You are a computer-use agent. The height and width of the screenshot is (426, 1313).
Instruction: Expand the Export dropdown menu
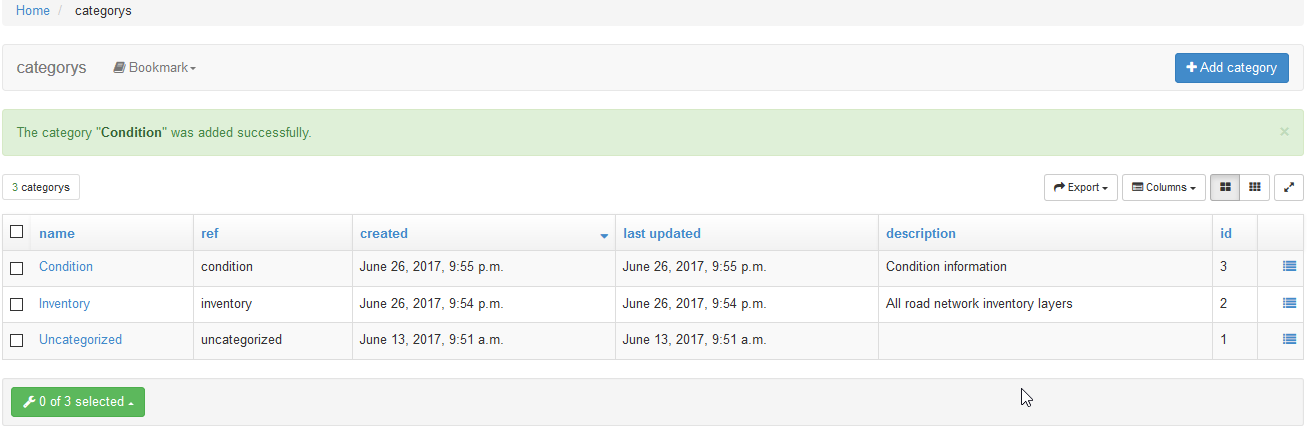coord(1081,187)
